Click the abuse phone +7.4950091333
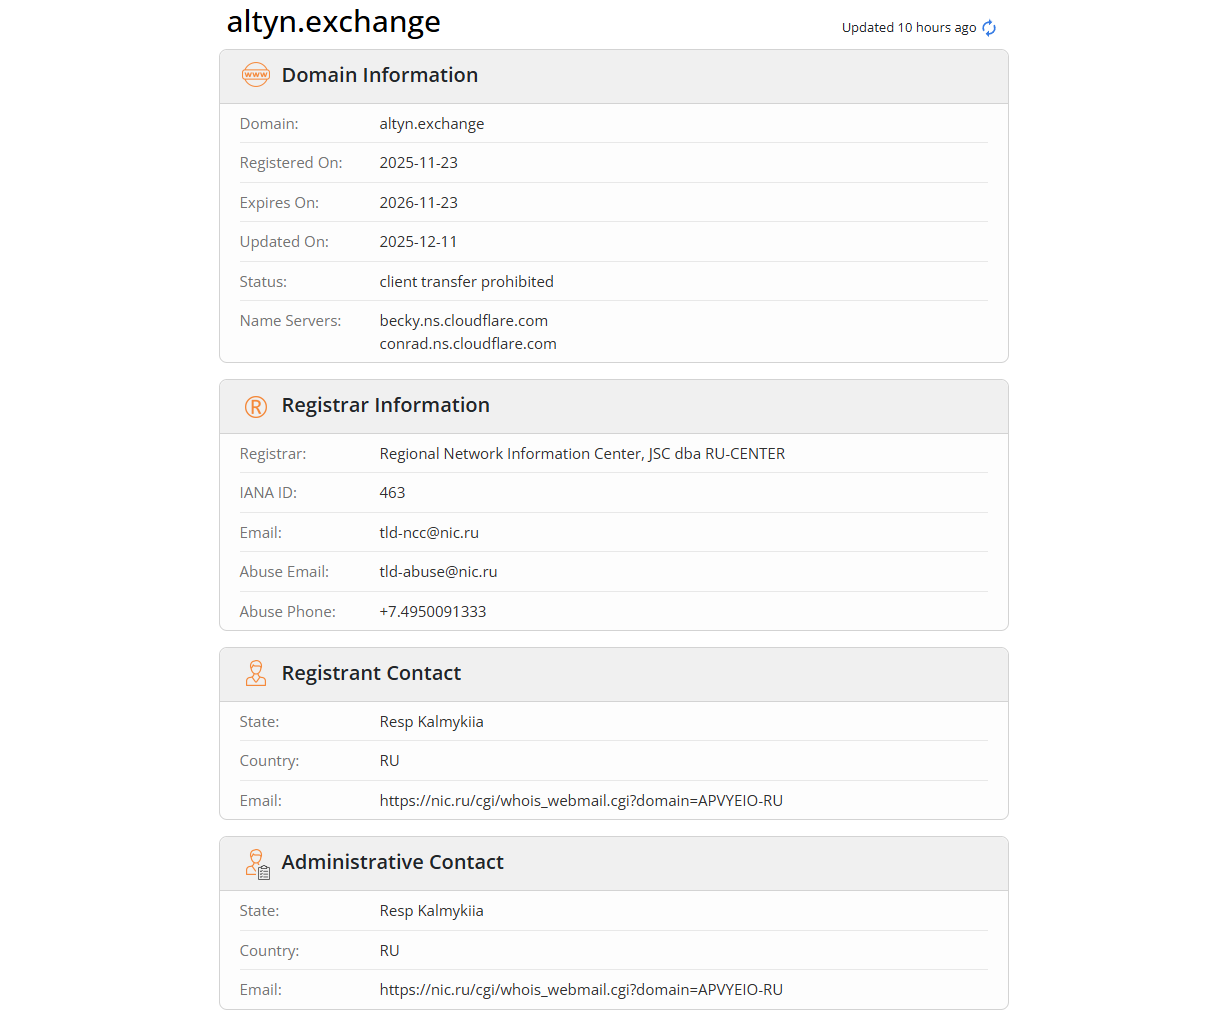This screenshot has width=1231, height=1019. 433,612
